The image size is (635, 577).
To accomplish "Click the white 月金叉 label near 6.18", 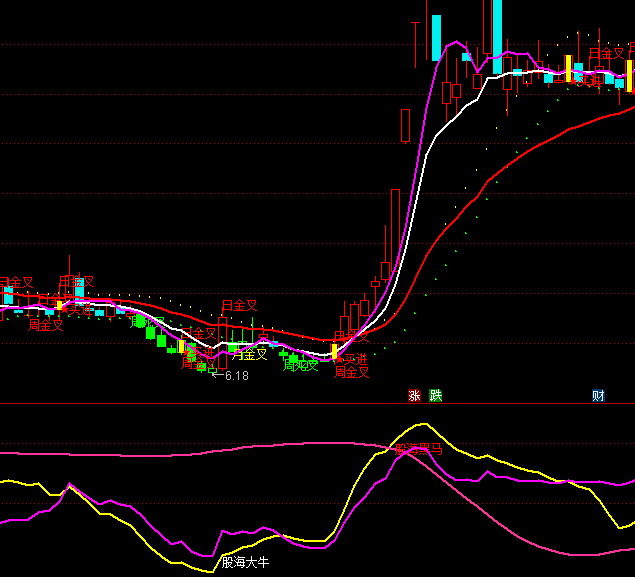I will point(250,354).
